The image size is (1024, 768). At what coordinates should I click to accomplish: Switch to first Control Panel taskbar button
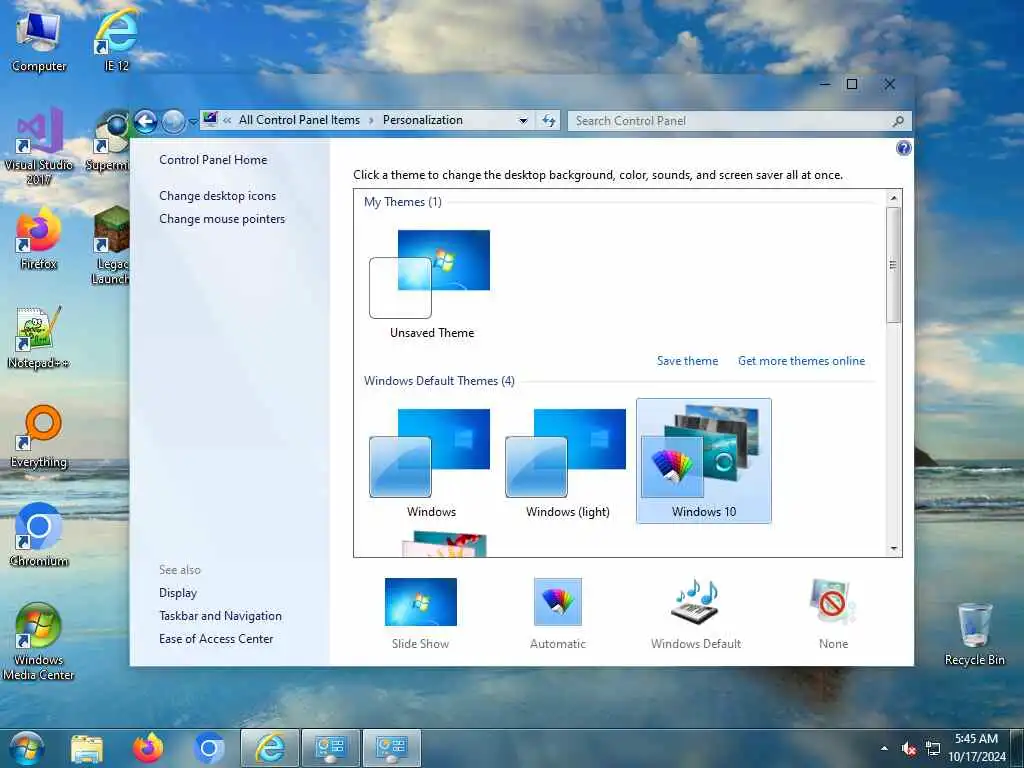pos(330,748)
